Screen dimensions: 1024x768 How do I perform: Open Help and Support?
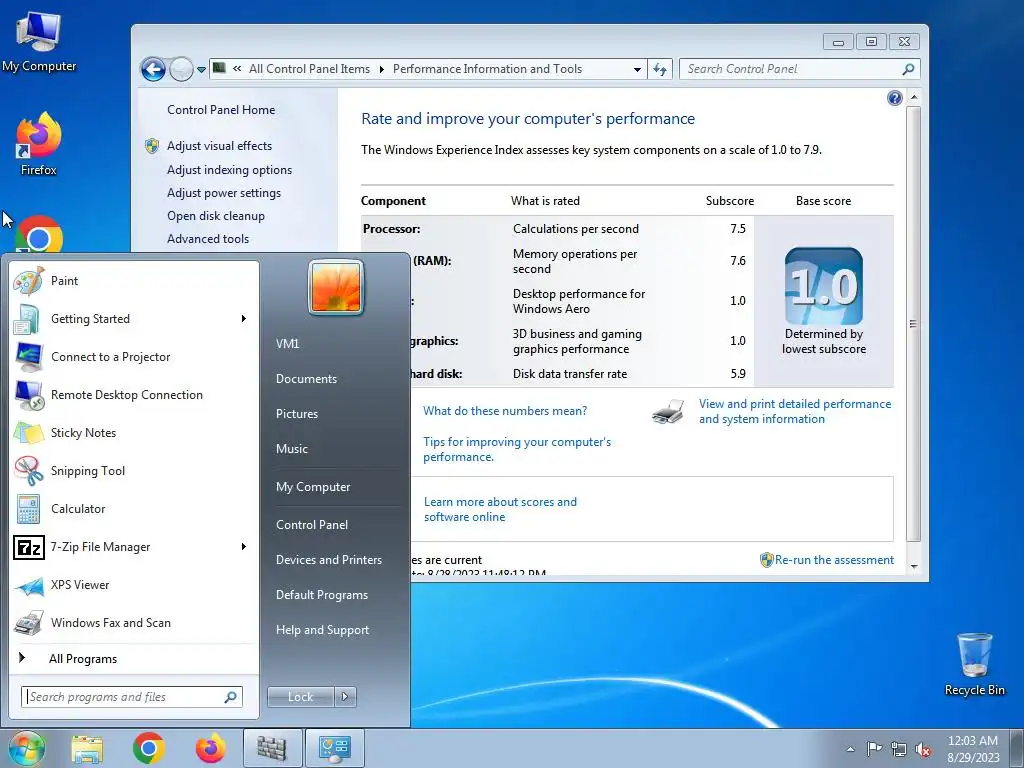[322, 630]
